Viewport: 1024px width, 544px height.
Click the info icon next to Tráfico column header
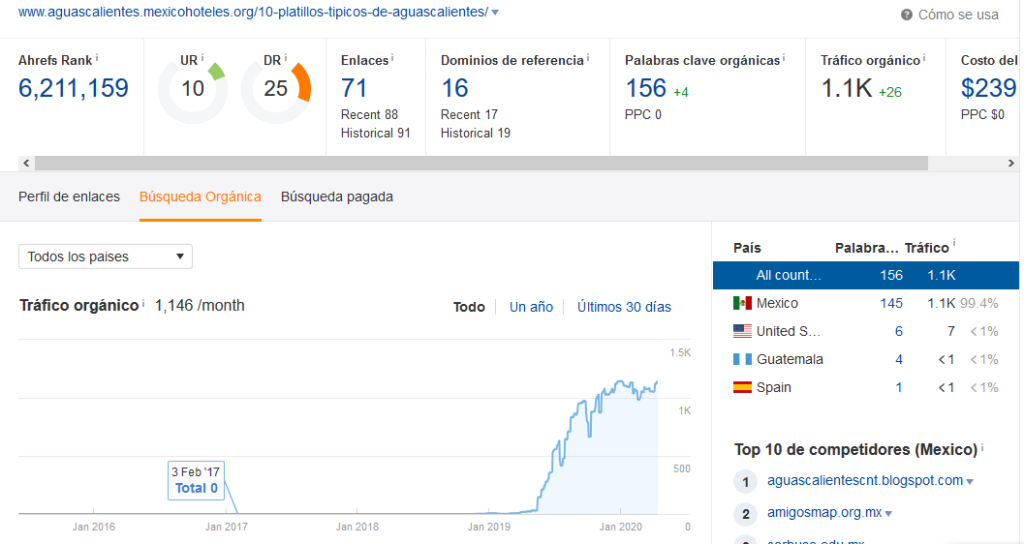tap(954, 244)
